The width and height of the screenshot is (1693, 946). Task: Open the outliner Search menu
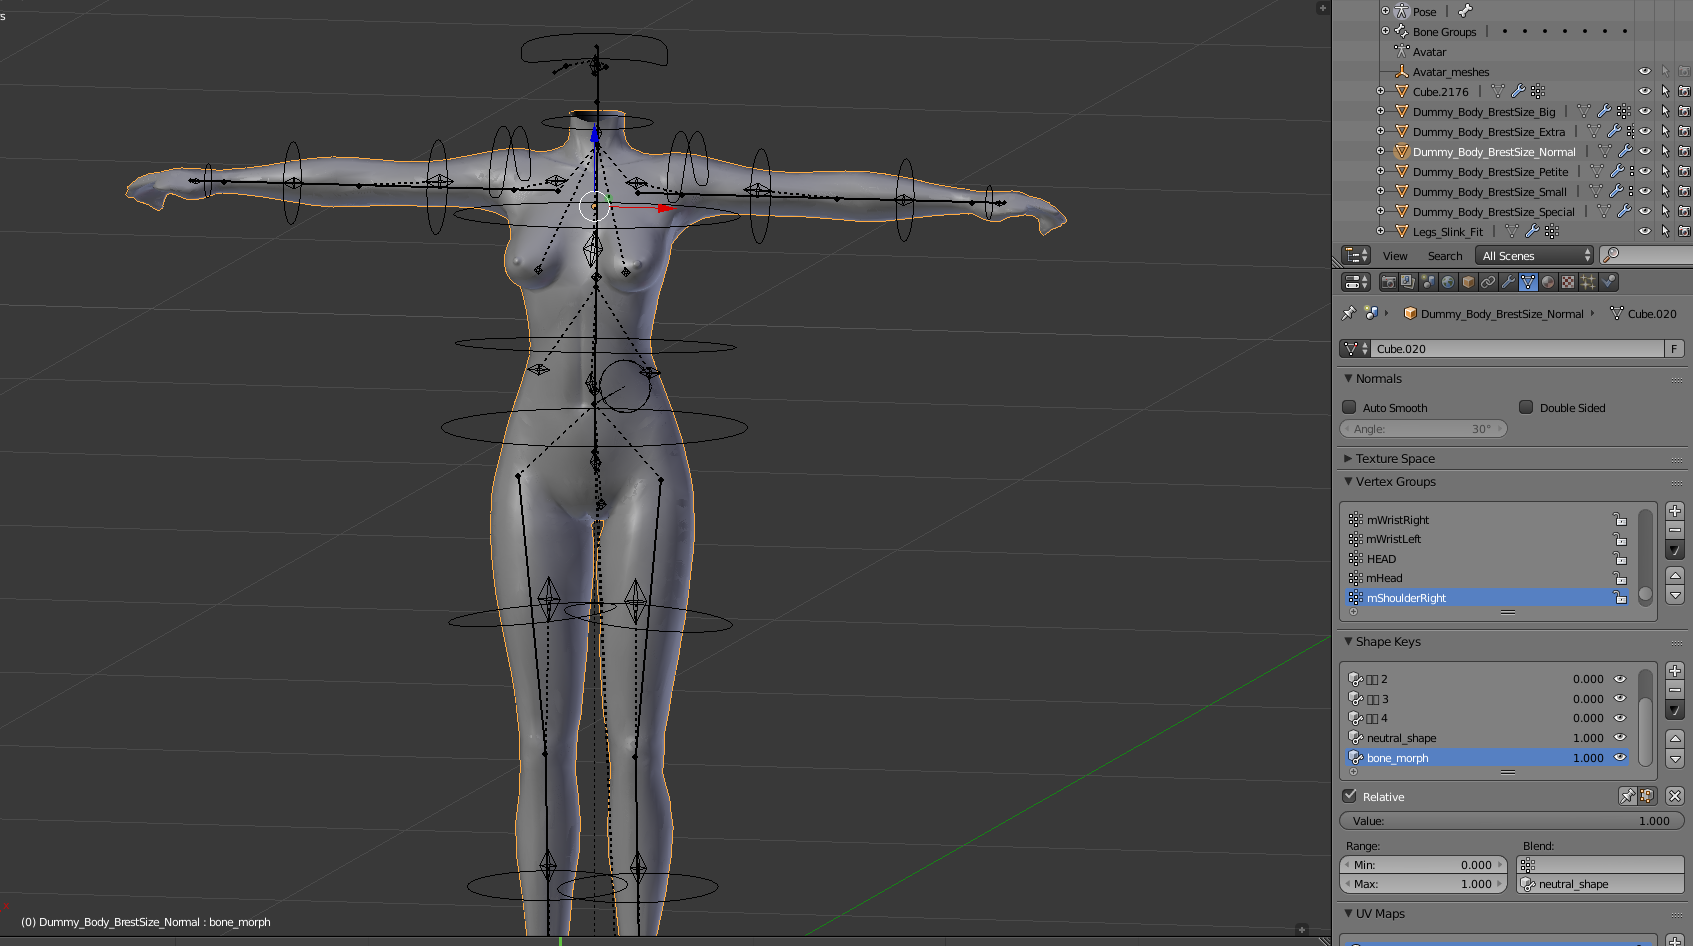tap(1445, 256)
